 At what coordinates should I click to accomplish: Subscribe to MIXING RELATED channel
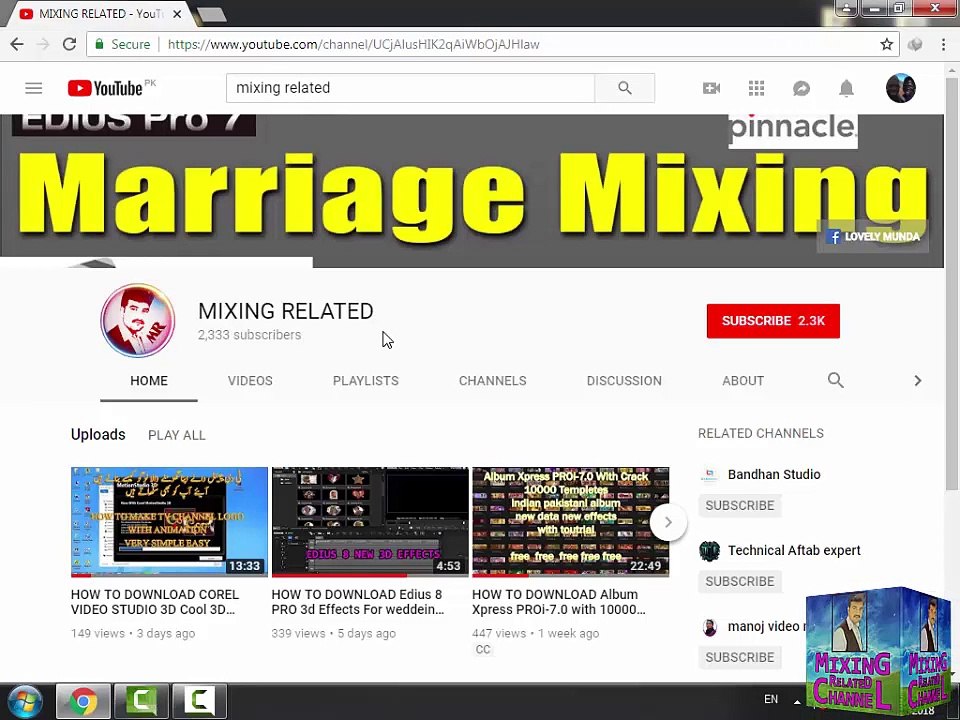coord(773,321)
